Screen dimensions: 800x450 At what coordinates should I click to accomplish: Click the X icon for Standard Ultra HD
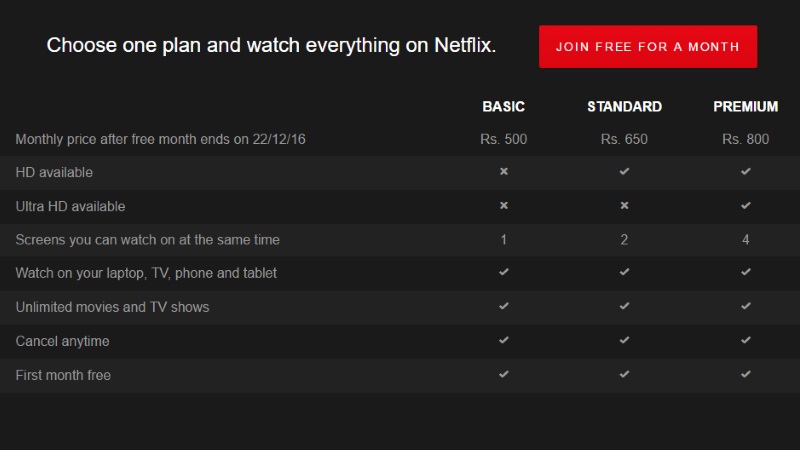pyautogui.click(x=624, y=206)
